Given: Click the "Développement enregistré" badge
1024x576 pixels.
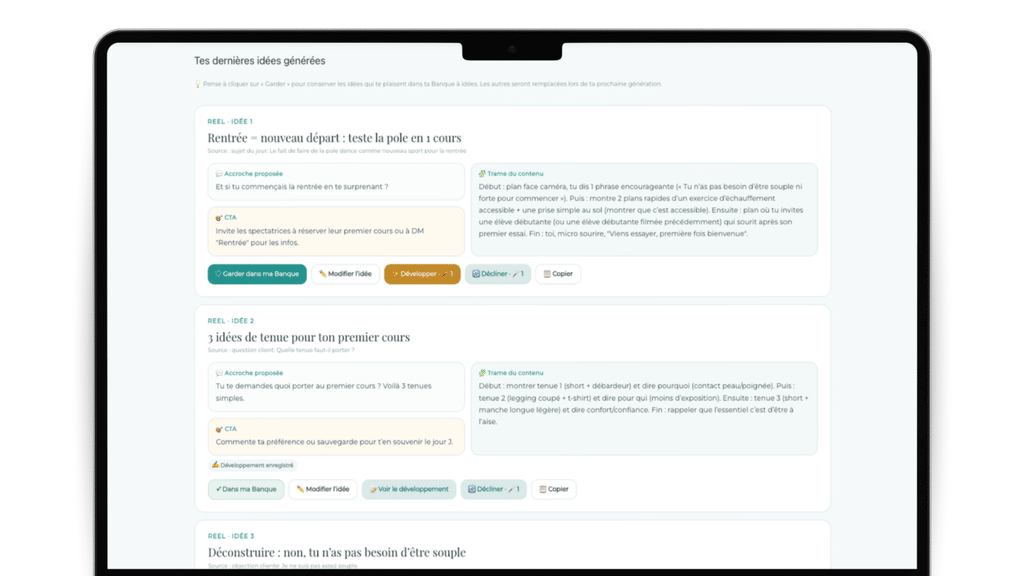Looking at the screenshot, I should coord(253,466).
